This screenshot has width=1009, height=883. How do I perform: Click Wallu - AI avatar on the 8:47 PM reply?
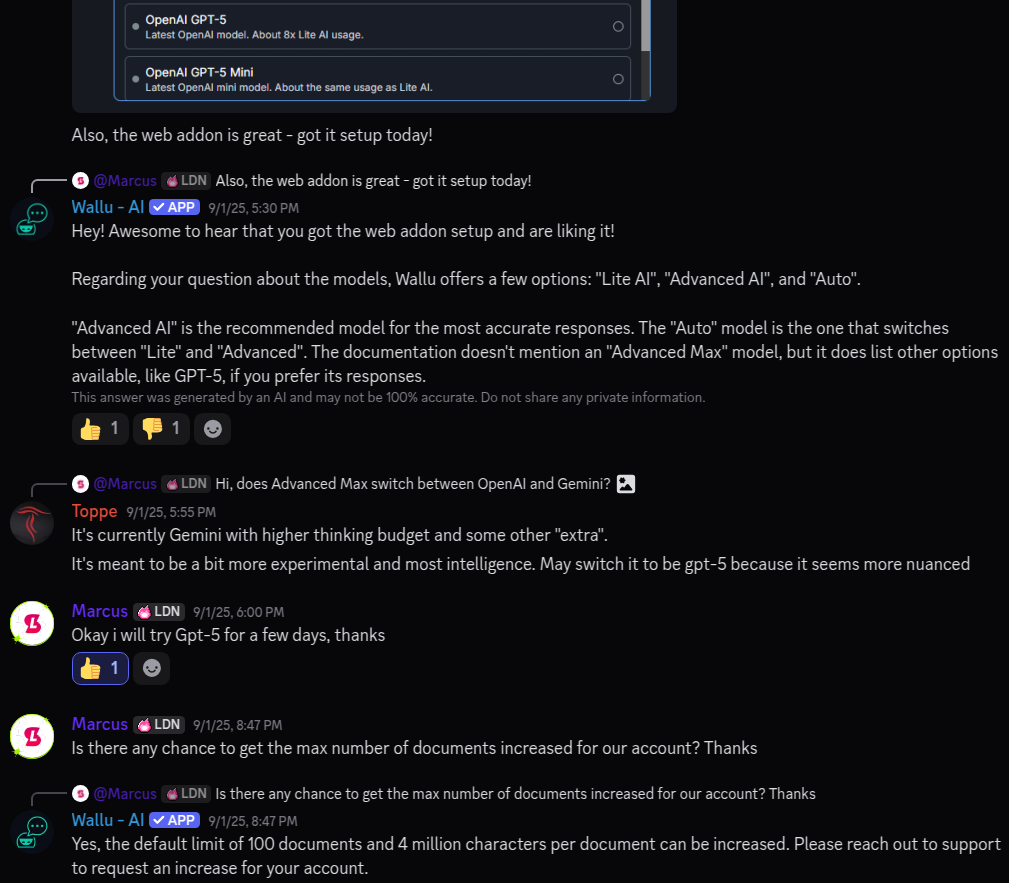(32, 831)
